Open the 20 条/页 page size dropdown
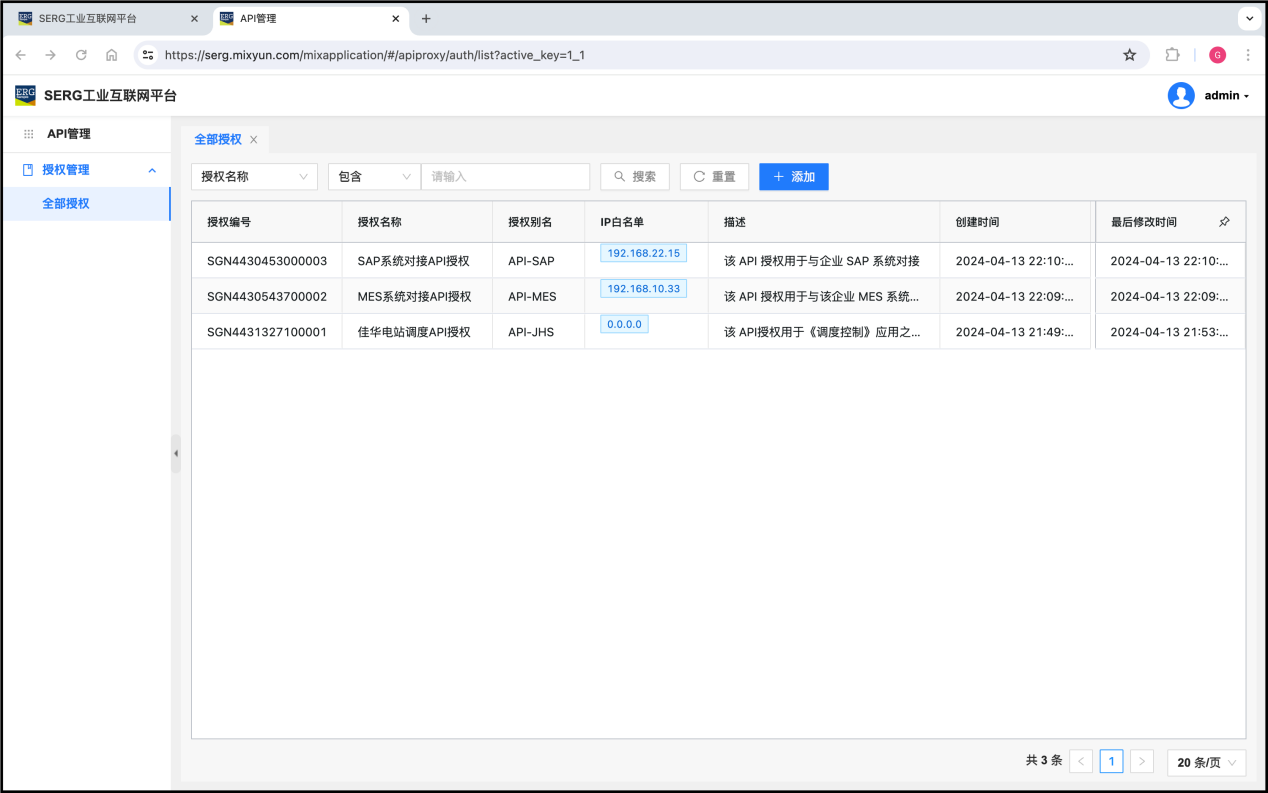 [1206, 762]
